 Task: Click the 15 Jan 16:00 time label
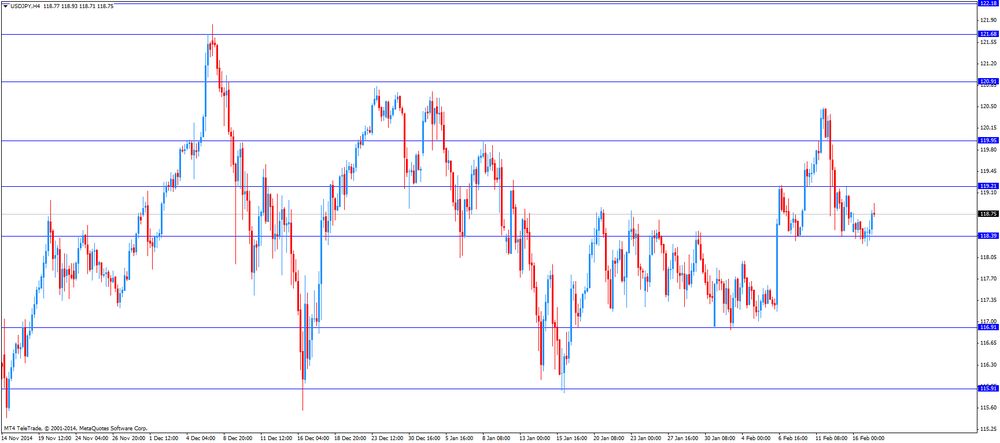[573, 439]
